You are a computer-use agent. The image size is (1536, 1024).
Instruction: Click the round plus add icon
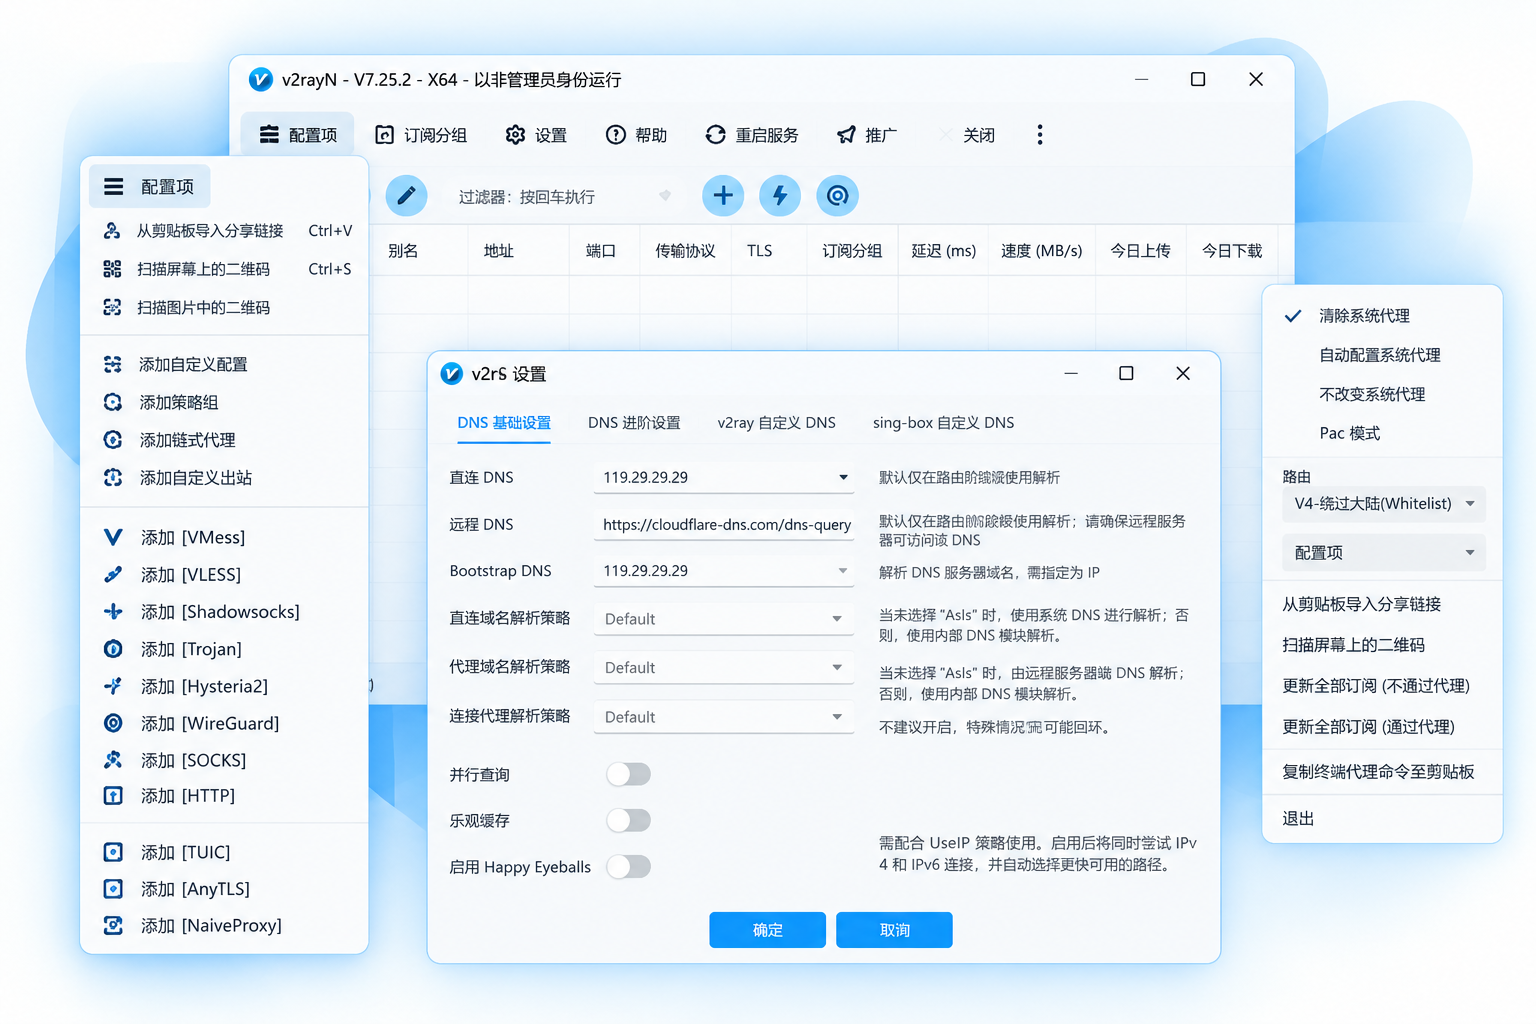pos(723,195)
